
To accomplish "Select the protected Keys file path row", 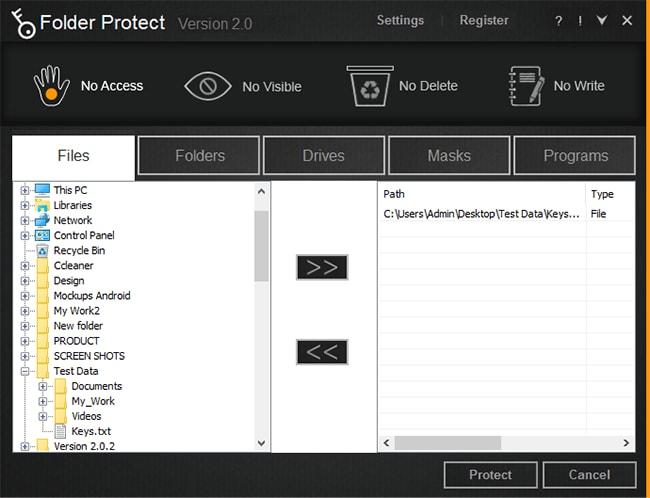I will click(506, 214).
